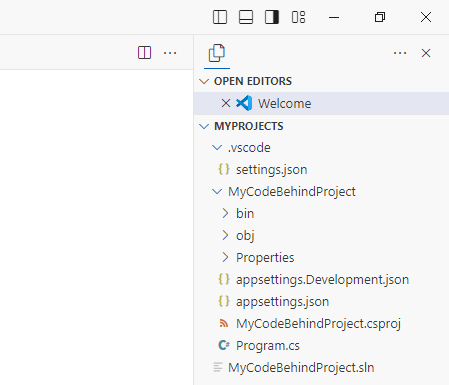Screen dimensions: 449x385
Task: Open MyCodeBehindProject.sln
Action: (x=301, y=368)
